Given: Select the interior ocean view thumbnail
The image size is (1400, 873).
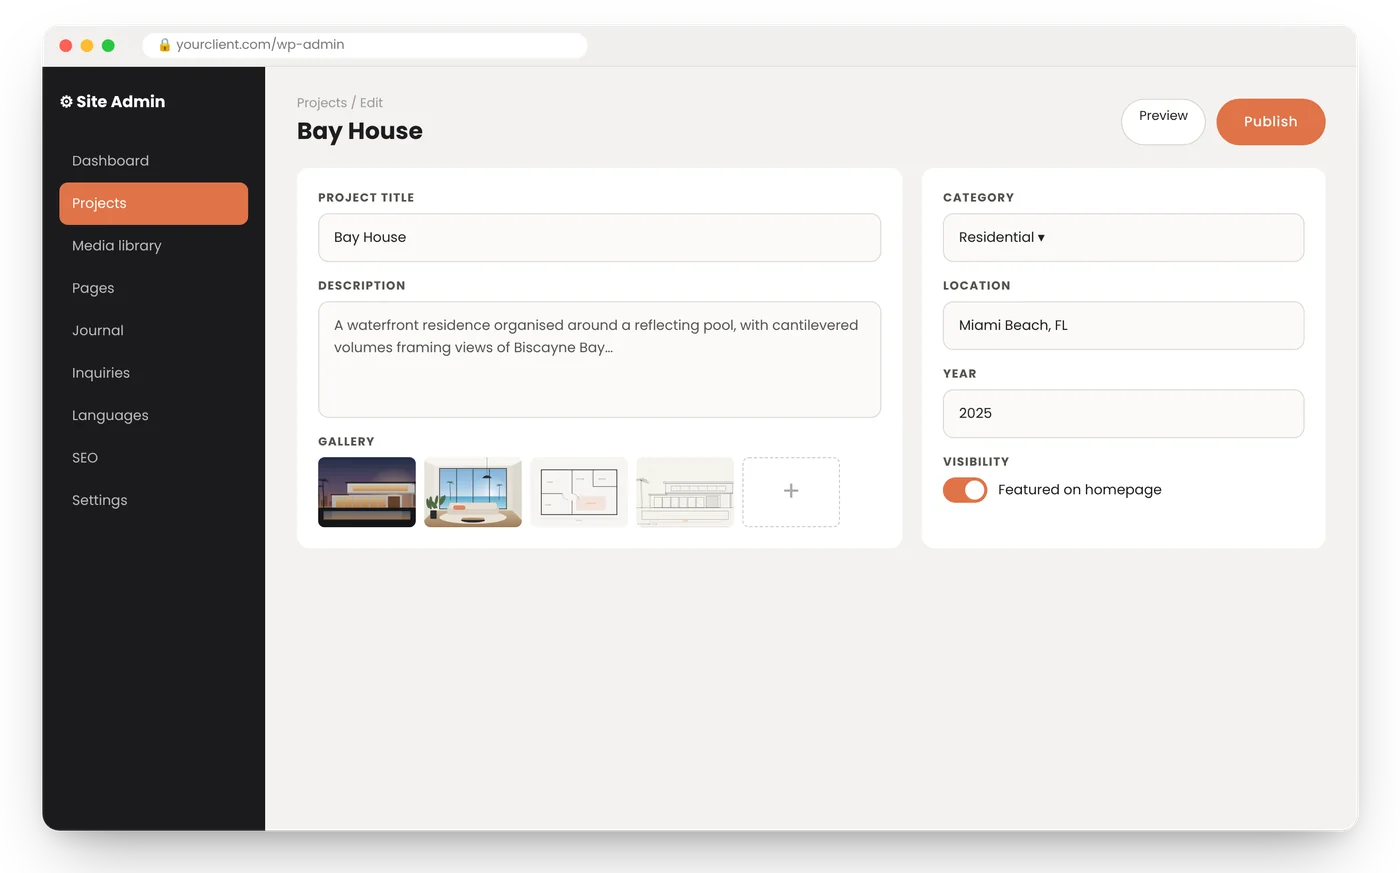Looking at the screenshot, I should pos(473,492).
